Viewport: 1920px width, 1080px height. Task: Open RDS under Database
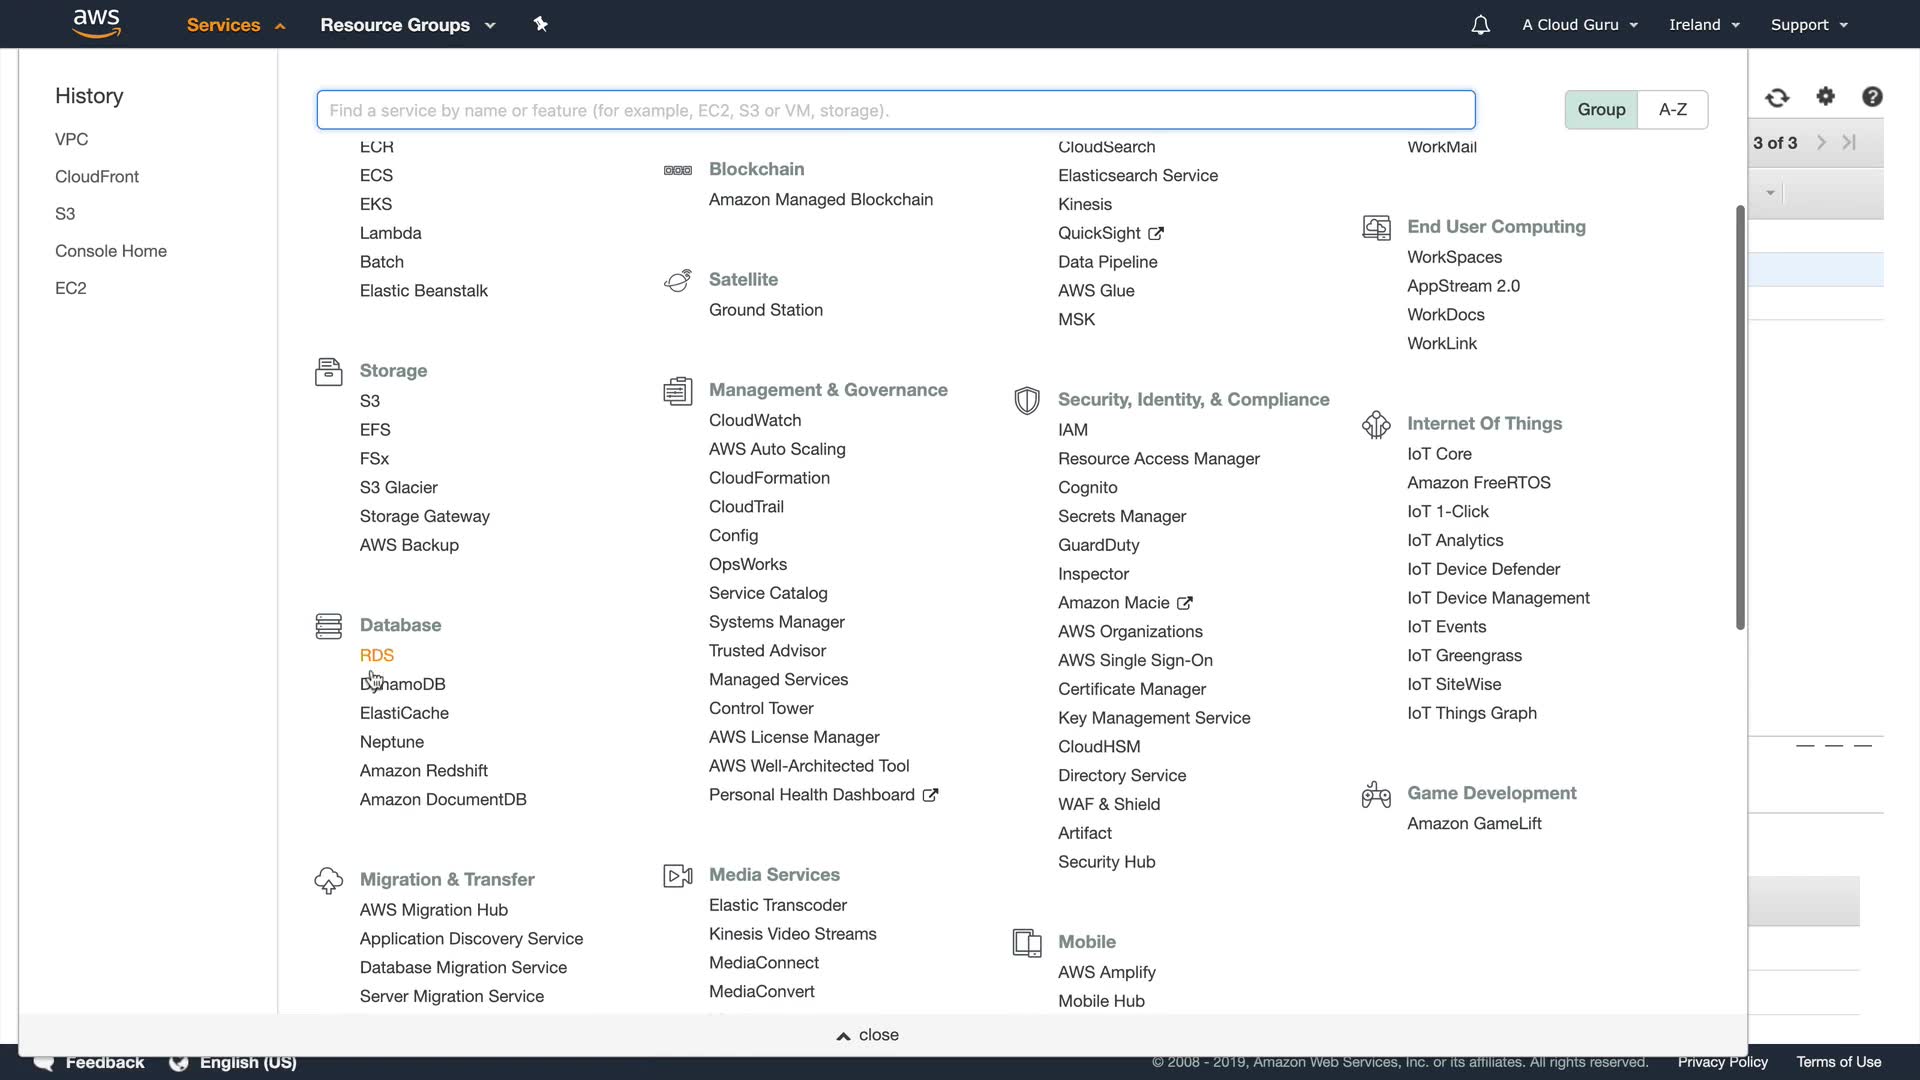377,655
